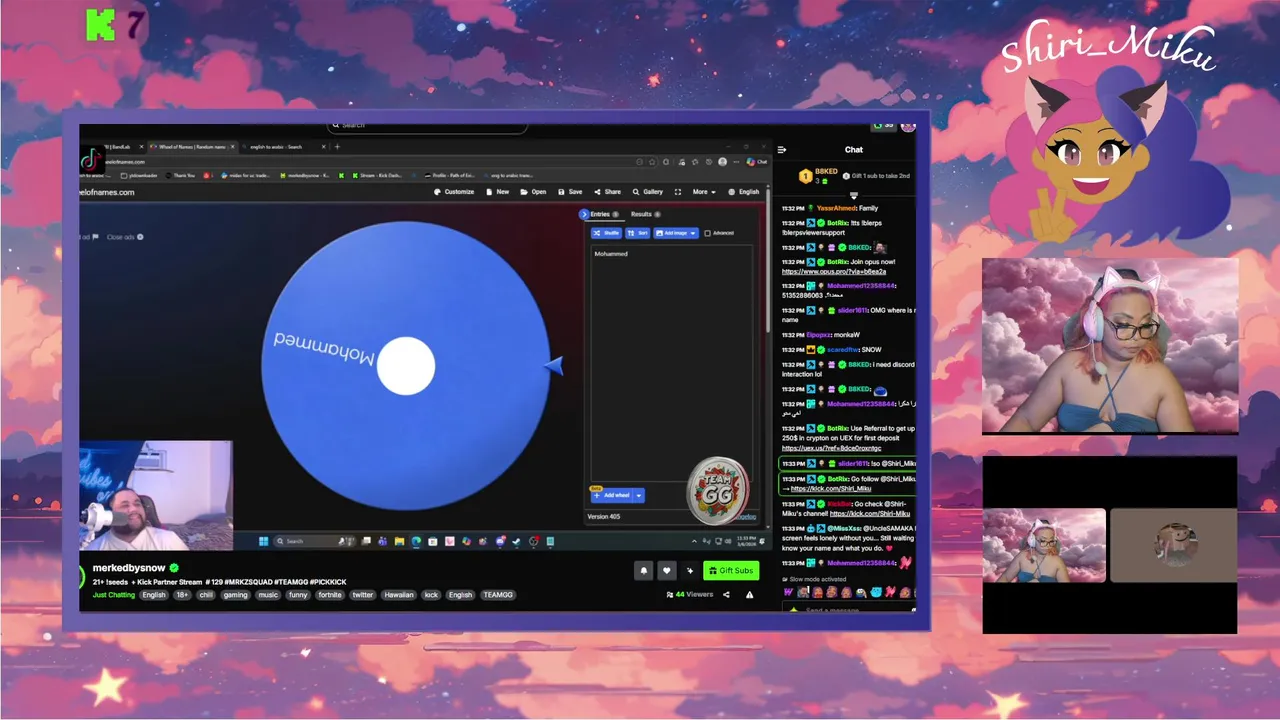Click the uex.us referral link in chat
Image resolution: width=1280 pixels, height=720 pixels.
[x=832, y=448]
